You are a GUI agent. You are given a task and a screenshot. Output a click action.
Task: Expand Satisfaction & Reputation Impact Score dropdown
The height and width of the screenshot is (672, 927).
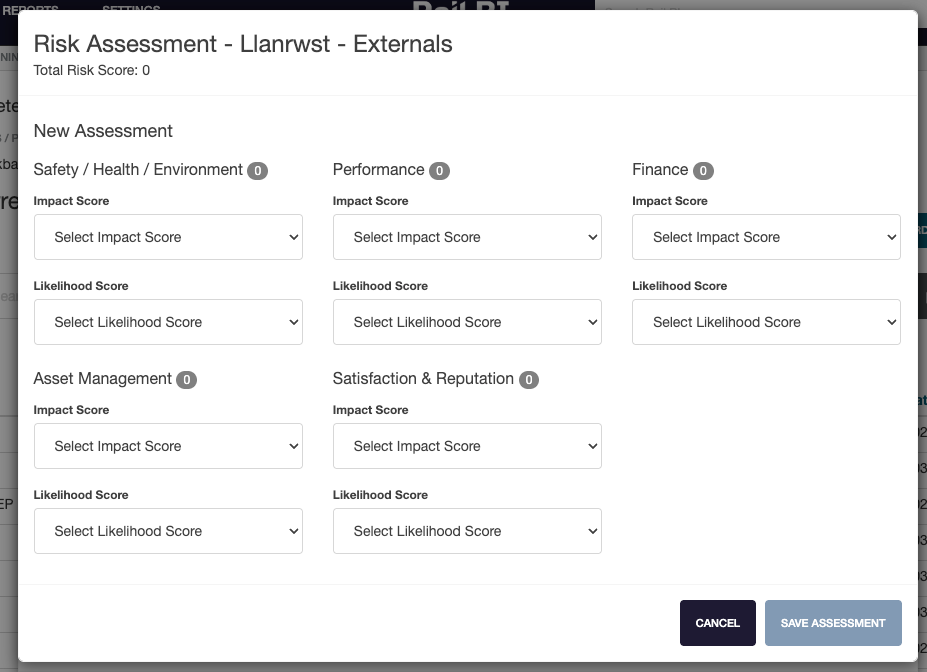(x=467, y=446)
